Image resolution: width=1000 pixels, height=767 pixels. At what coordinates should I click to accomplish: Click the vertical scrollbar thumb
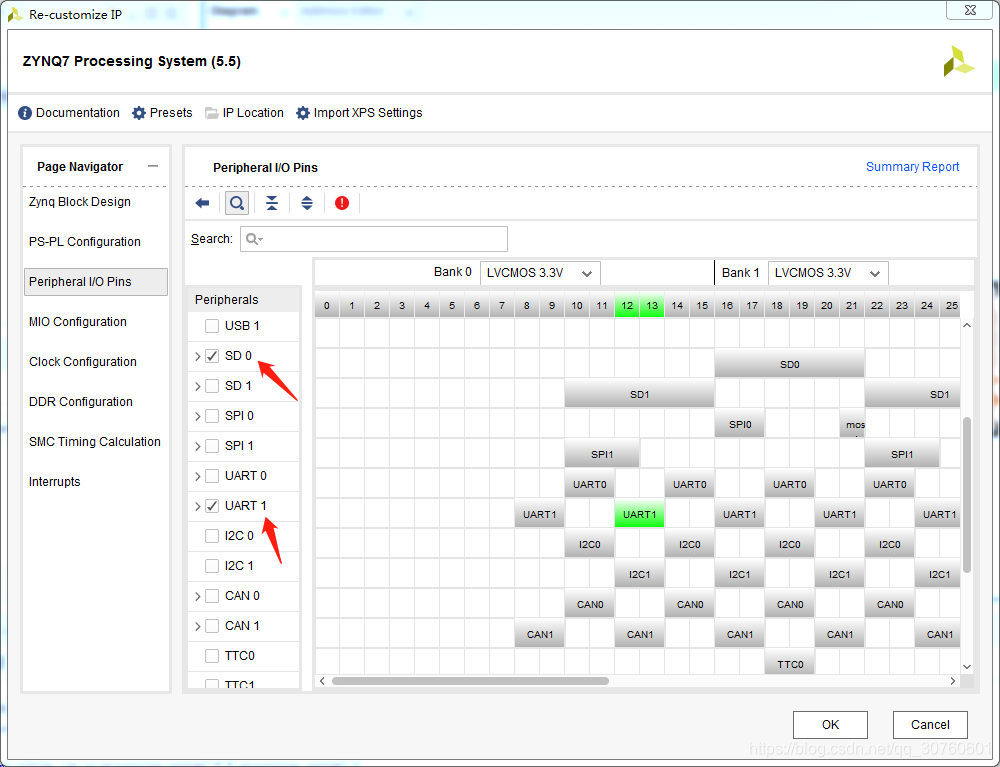[x=967, y=495]
